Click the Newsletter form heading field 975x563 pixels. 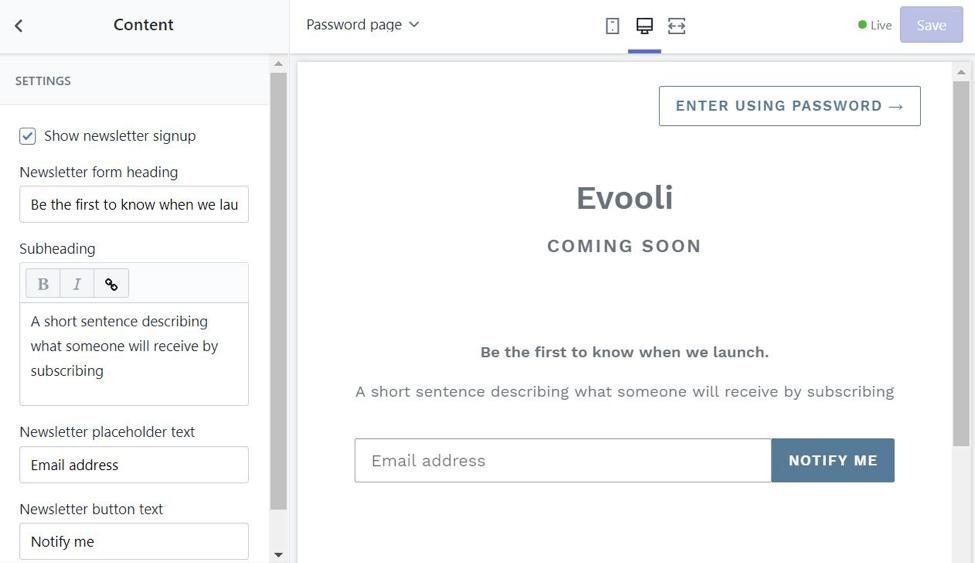pyautogui.click(x=134, y=204)
